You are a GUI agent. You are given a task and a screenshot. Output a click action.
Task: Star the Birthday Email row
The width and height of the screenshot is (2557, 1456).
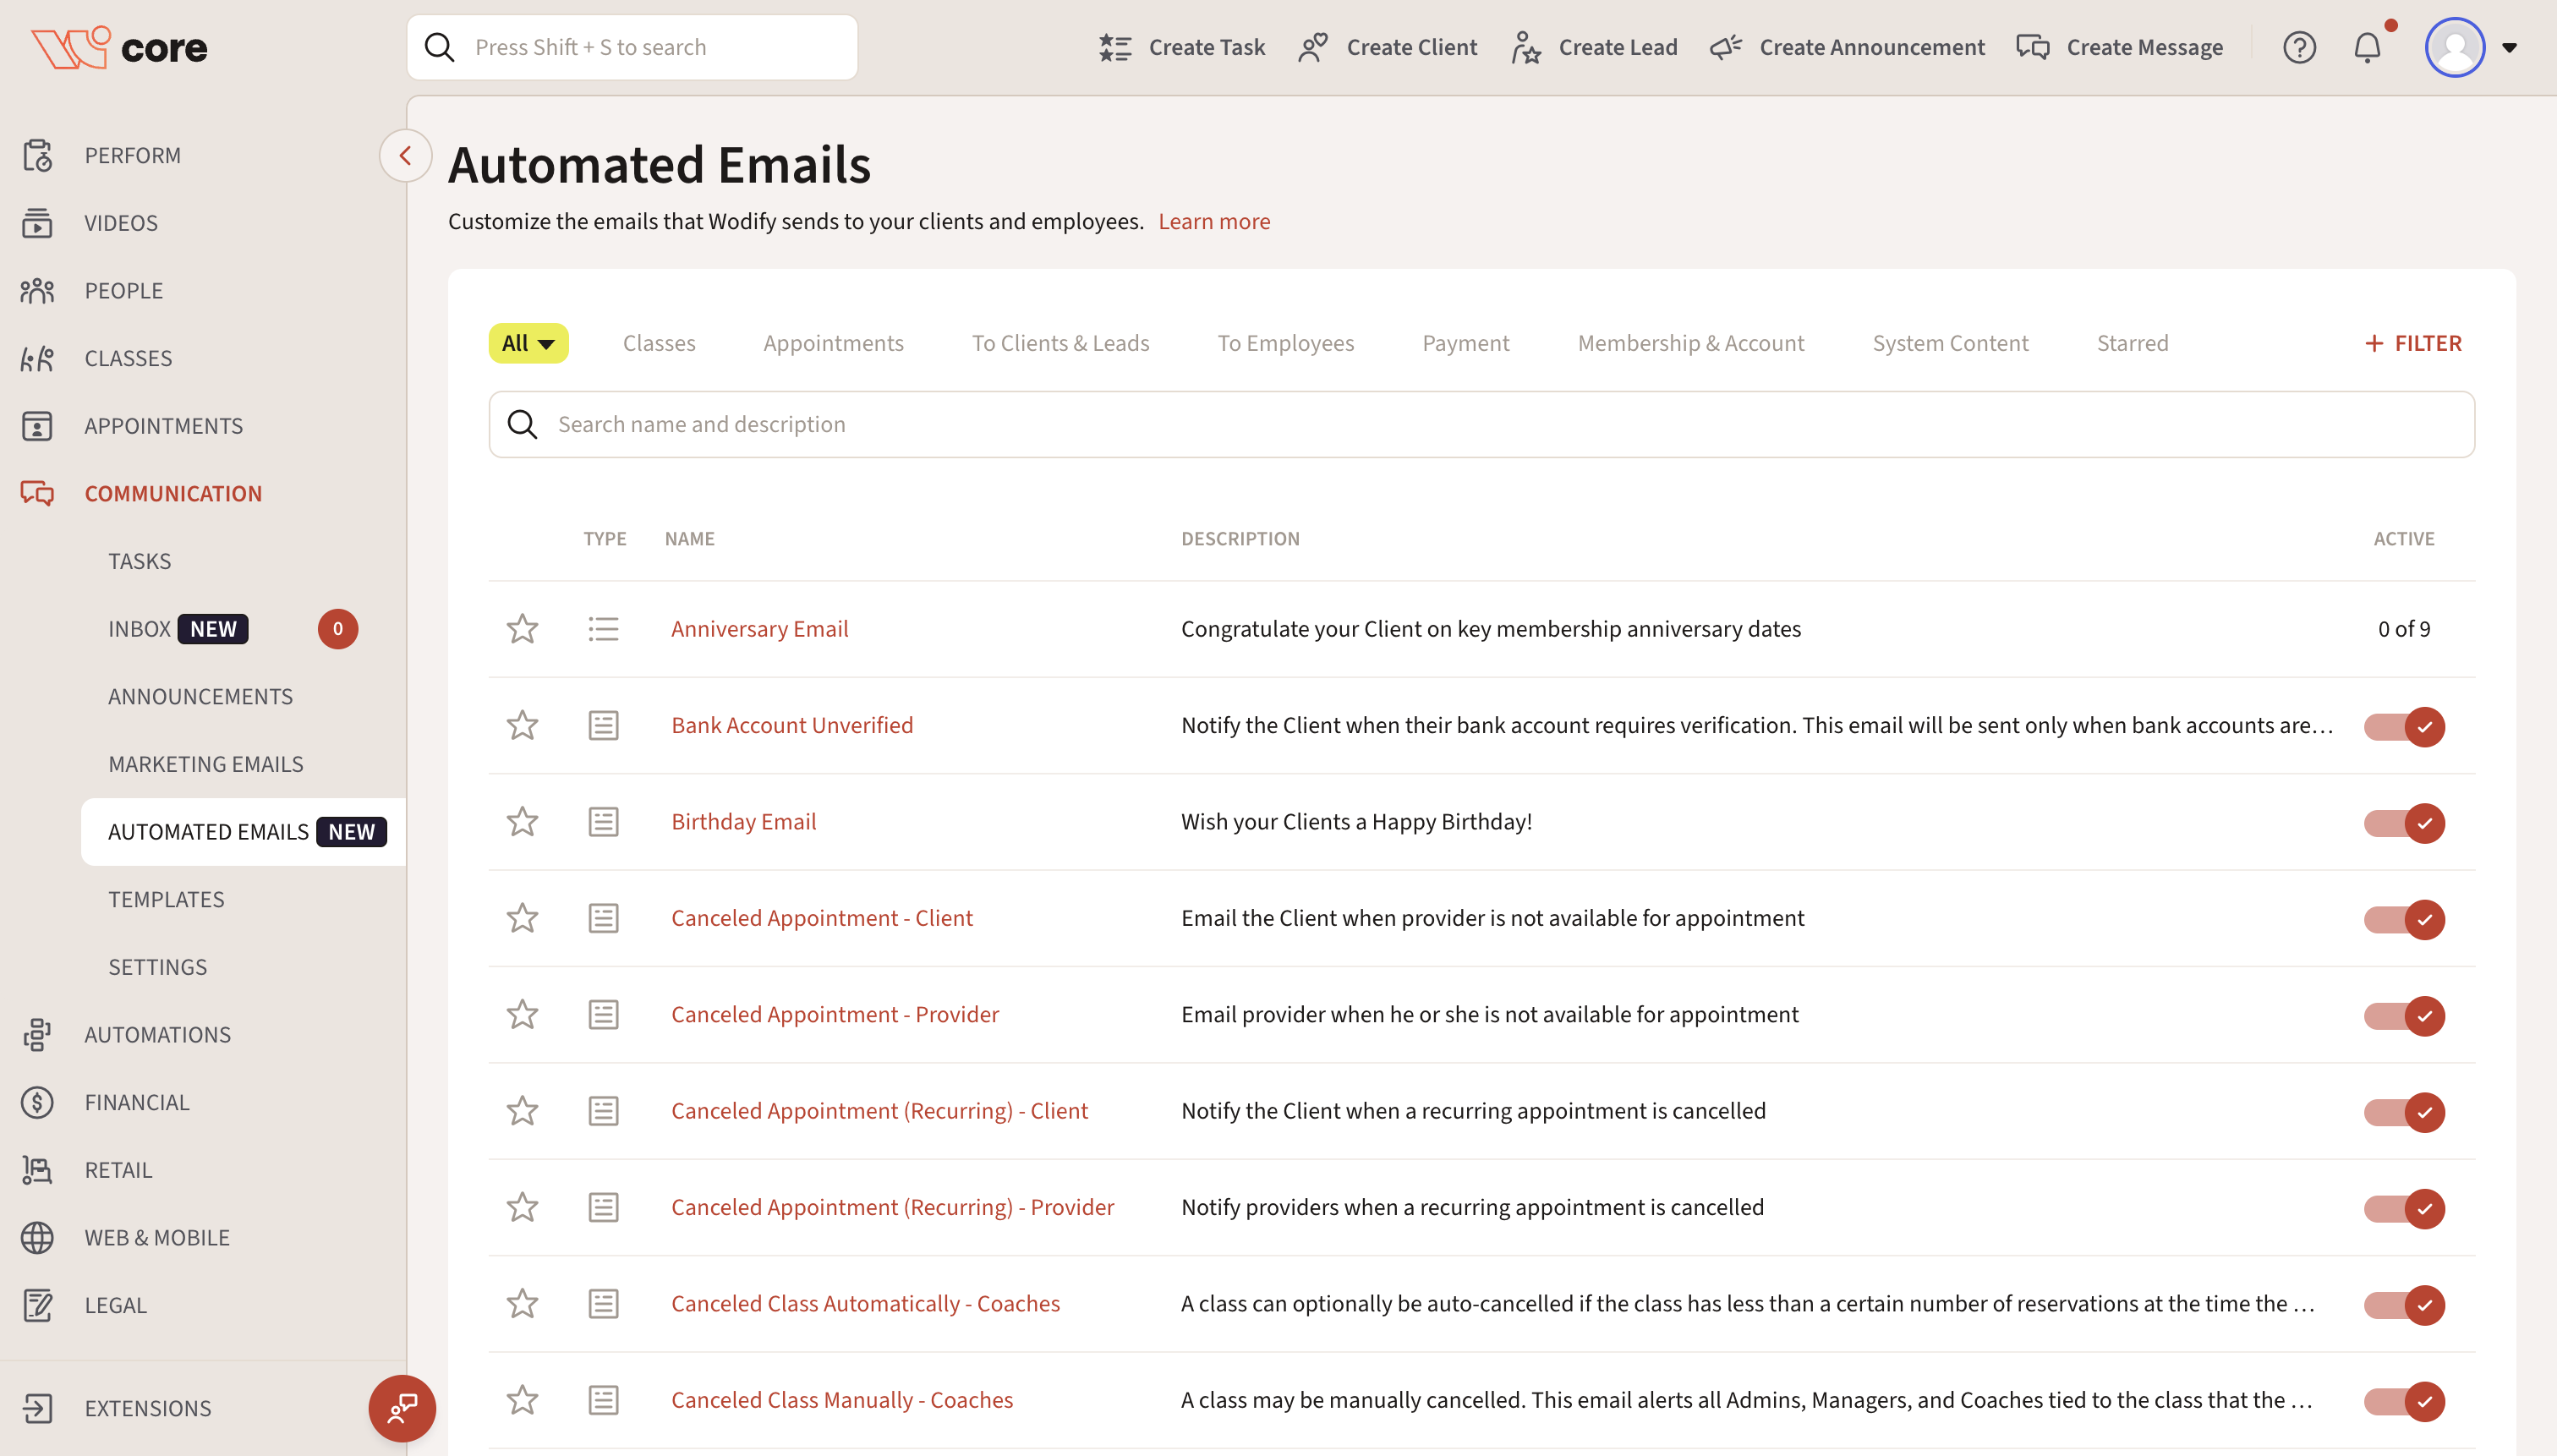[522, 822]
